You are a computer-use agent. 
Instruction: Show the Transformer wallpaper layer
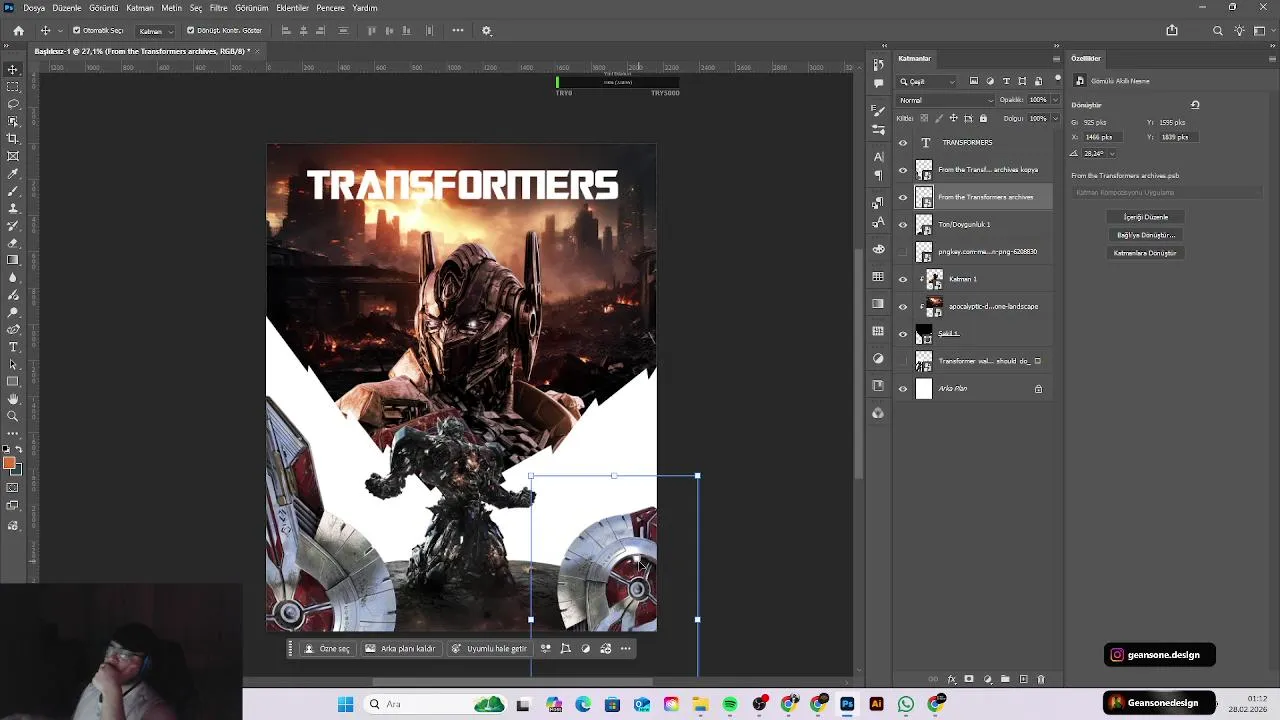click(903, 361)
